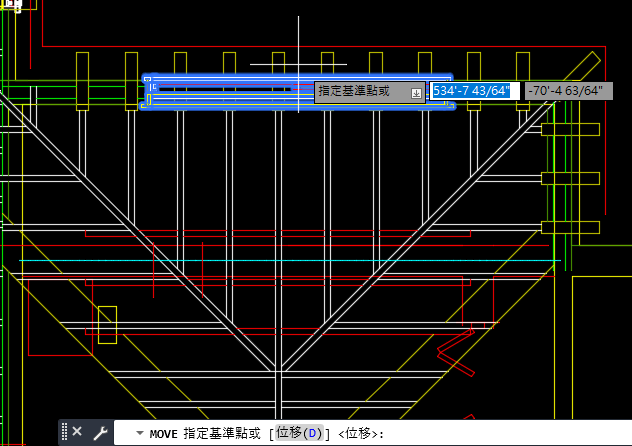Screen dimensions: 632x446
Task: Choose the 位移(D) displacement option
Action: coord(299,433)
